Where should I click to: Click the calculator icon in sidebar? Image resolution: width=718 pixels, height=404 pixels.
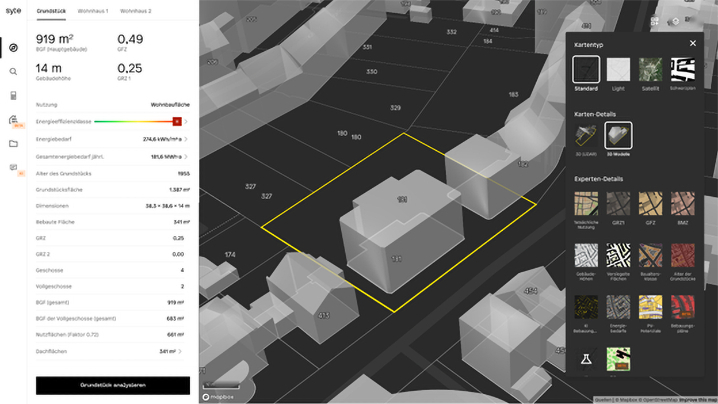[14, 96]
